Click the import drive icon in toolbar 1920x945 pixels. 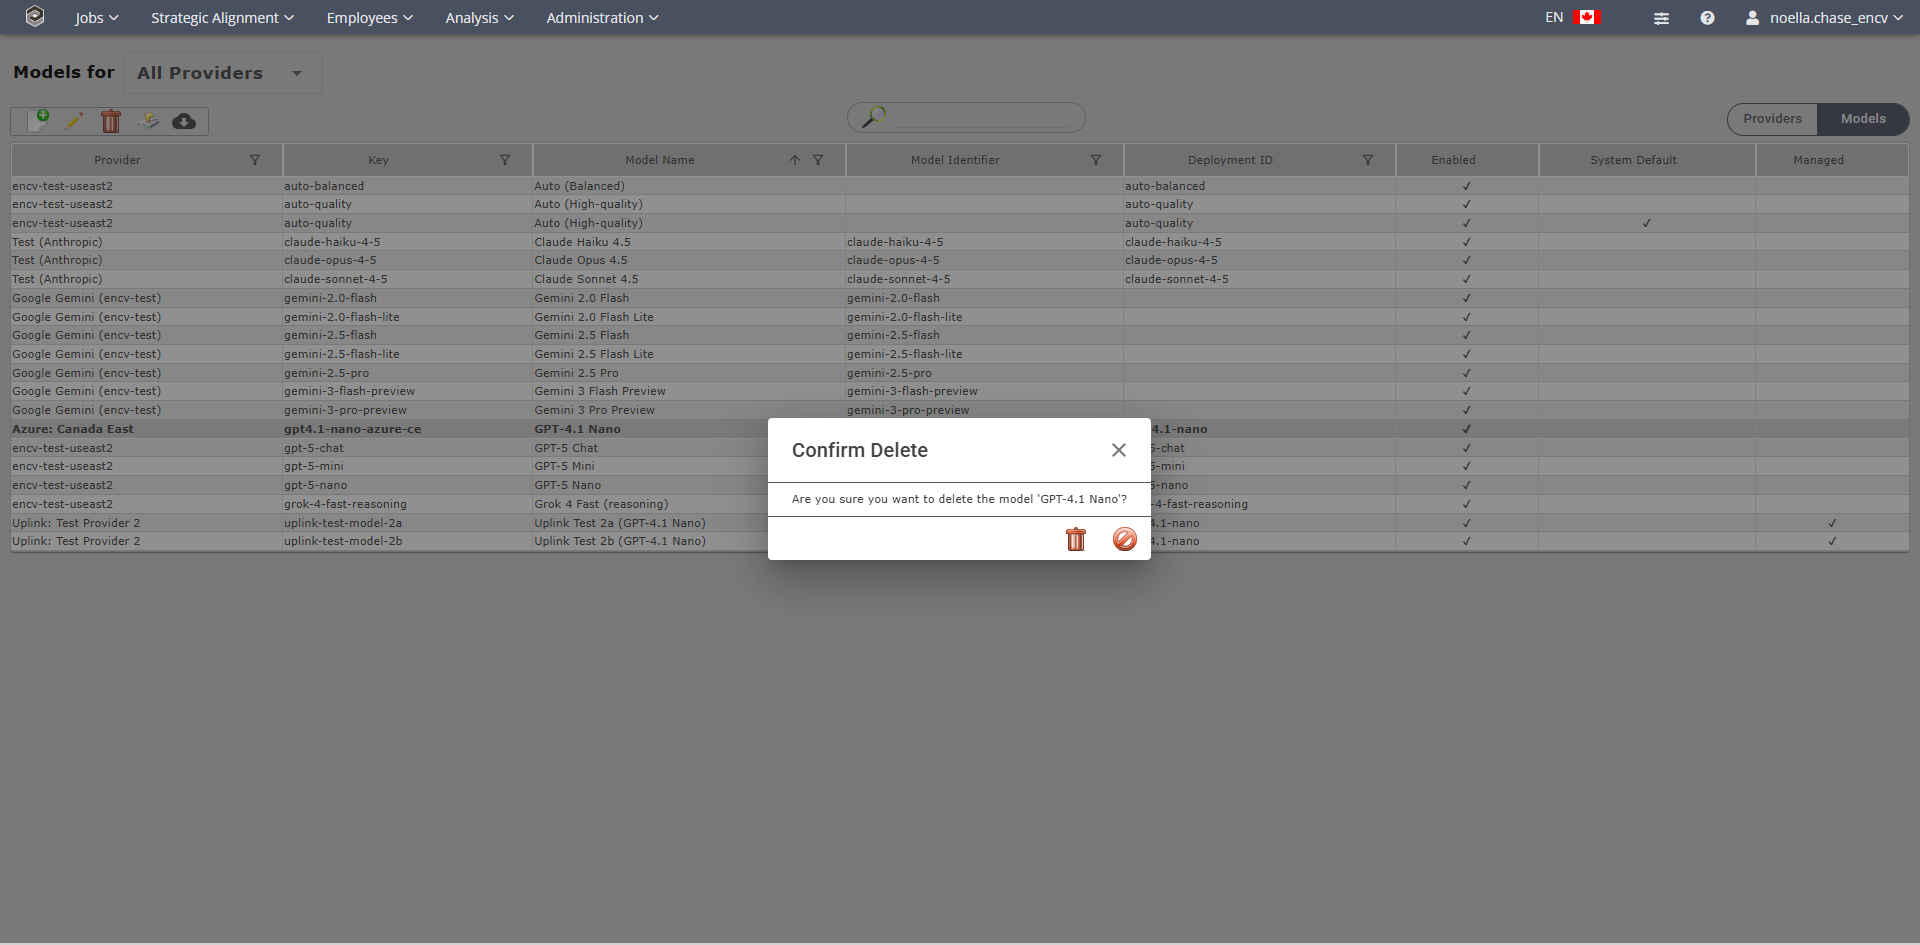click(148, 121)
